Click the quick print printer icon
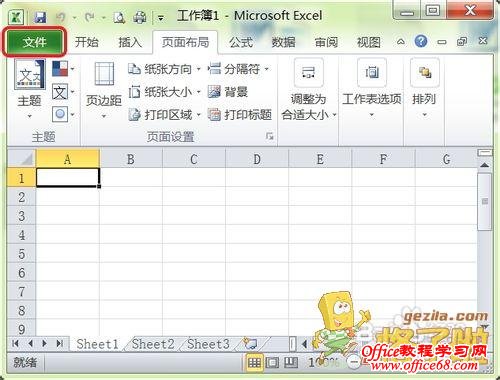The height and width of the screenshot is (380, 500). point(140,17)
